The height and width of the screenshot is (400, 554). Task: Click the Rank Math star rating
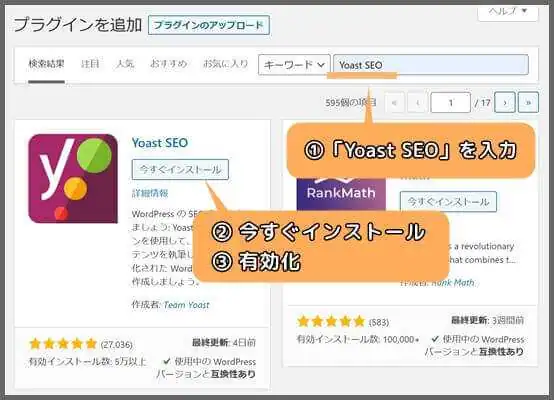(x=331, y=322)
